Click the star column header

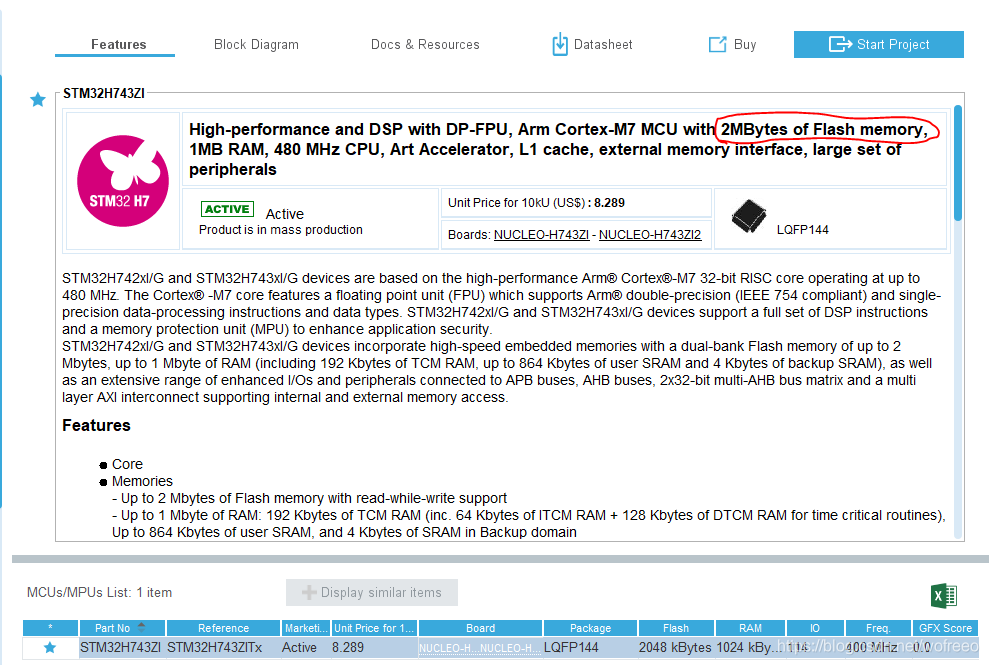tap(50, 628)
